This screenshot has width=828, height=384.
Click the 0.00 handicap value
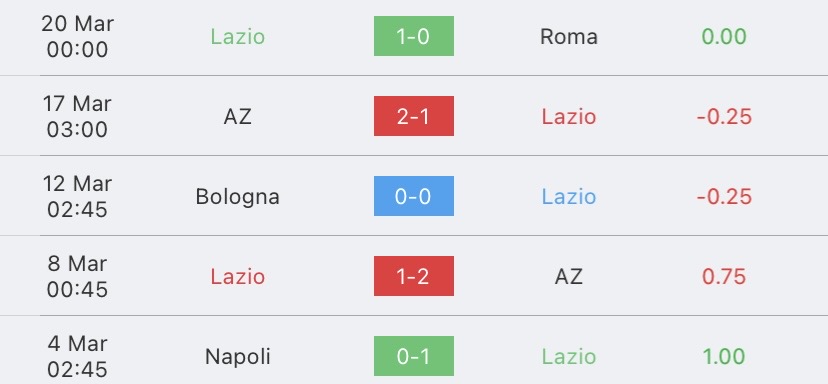(724, 36)
